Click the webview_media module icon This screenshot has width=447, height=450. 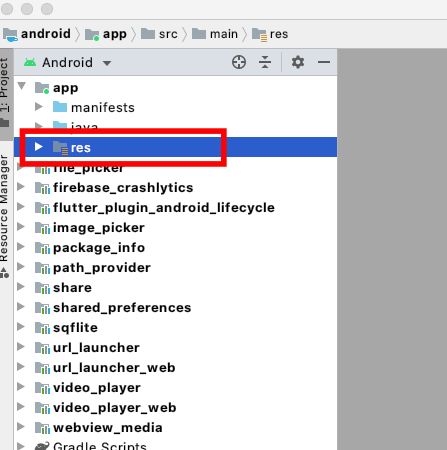pos(42,428)
